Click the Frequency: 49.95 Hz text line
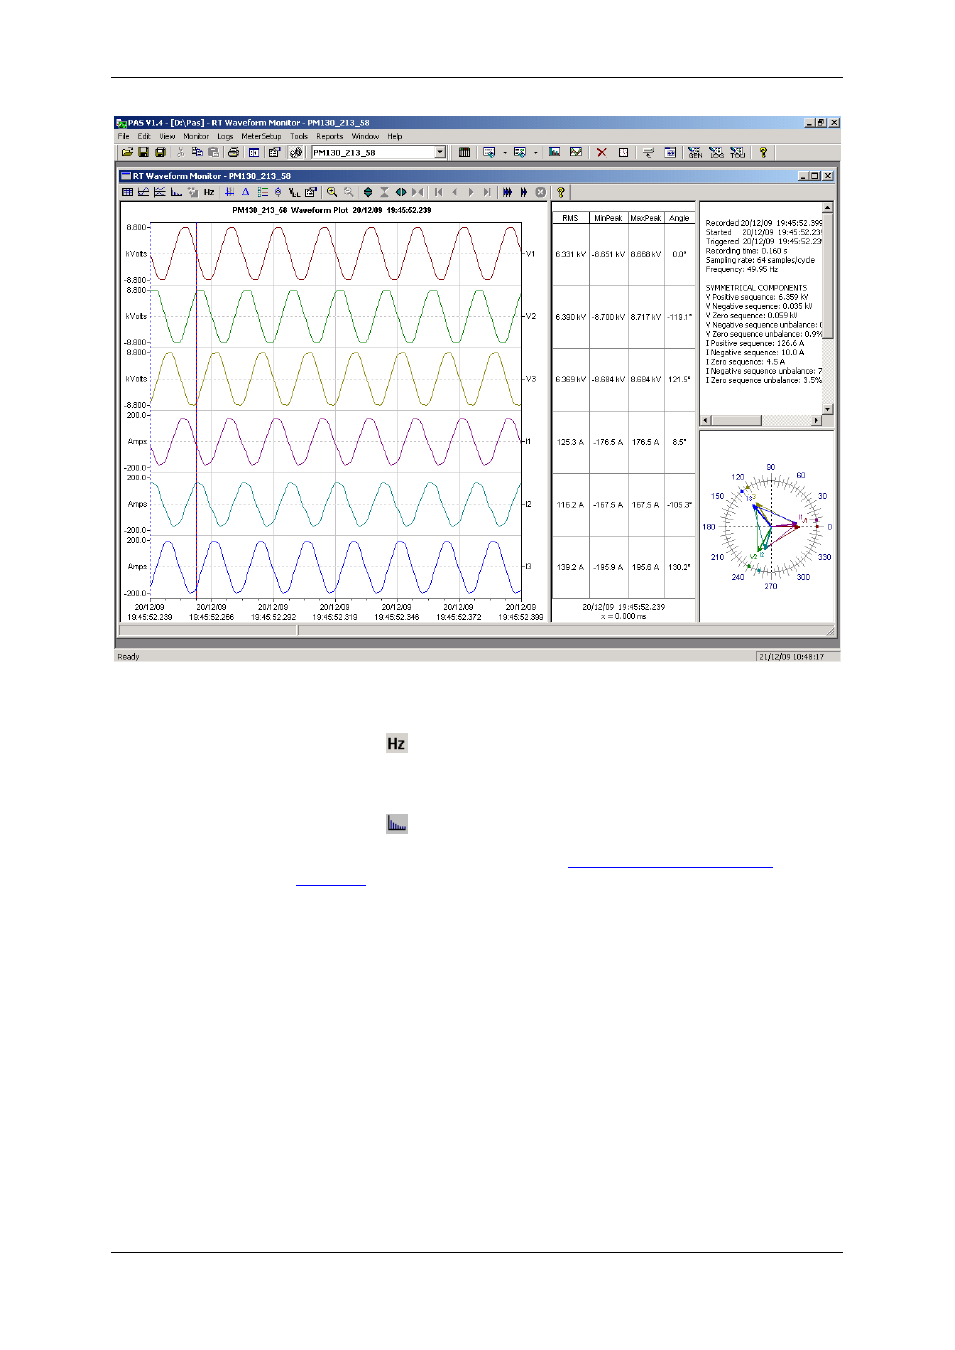Image resolution: width=955 pixels, height=1350 pixels. pos(742,269)
